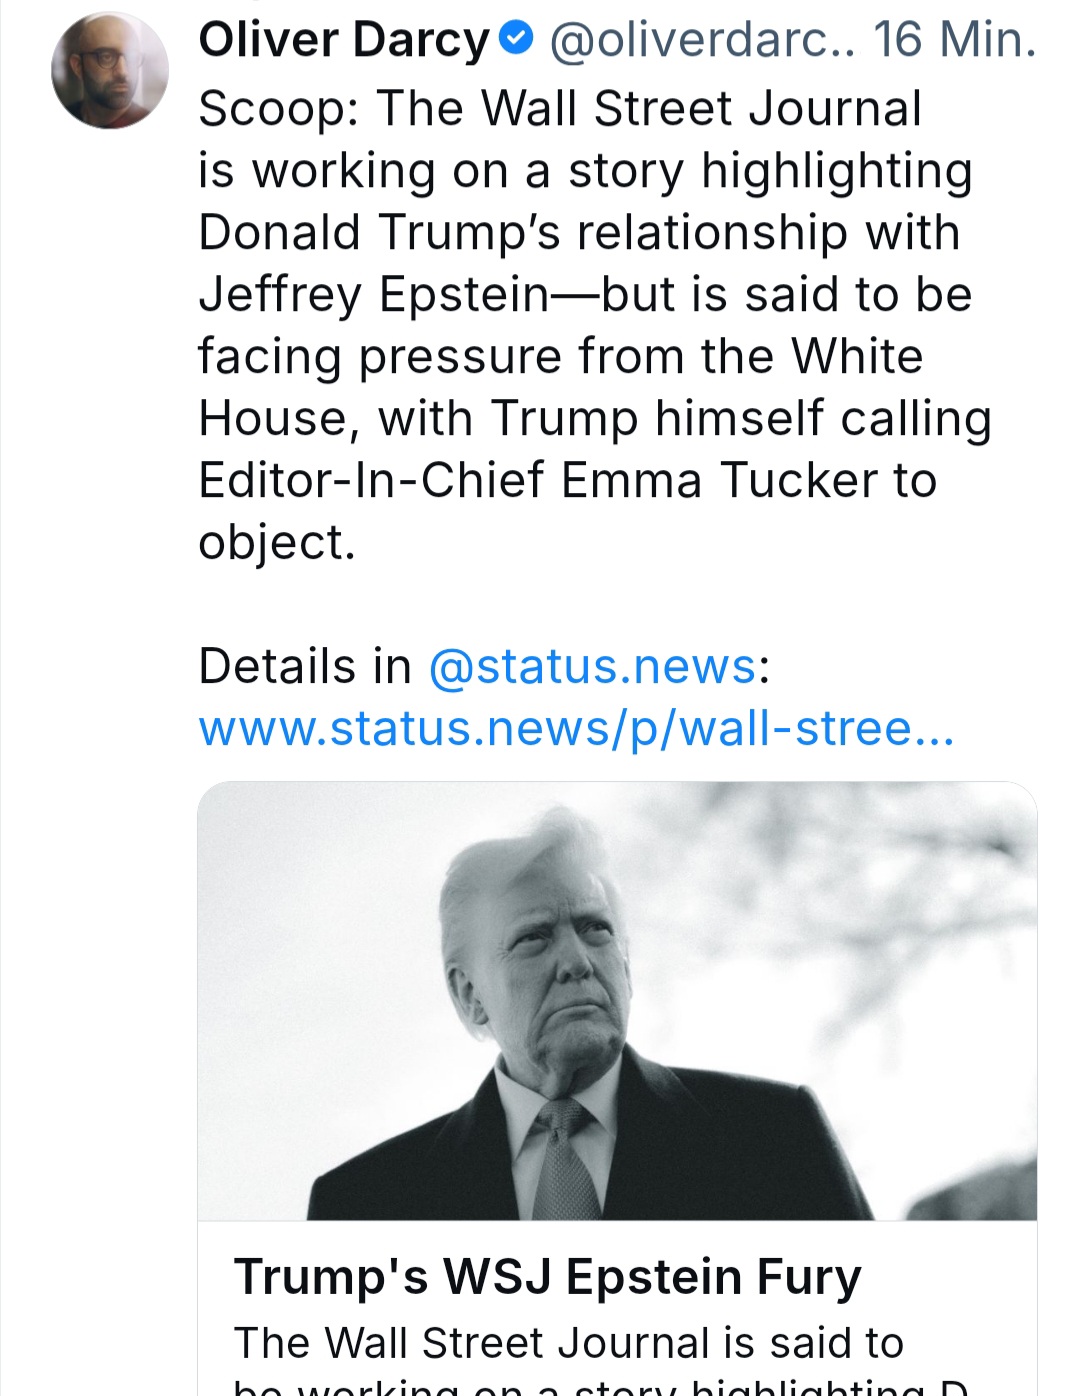Image resolution: width=1080 pixels, height=1396 pixels.
Task: Open the Trump's WSJ Epstein Fury headline
Action: tap(547, 1277)
